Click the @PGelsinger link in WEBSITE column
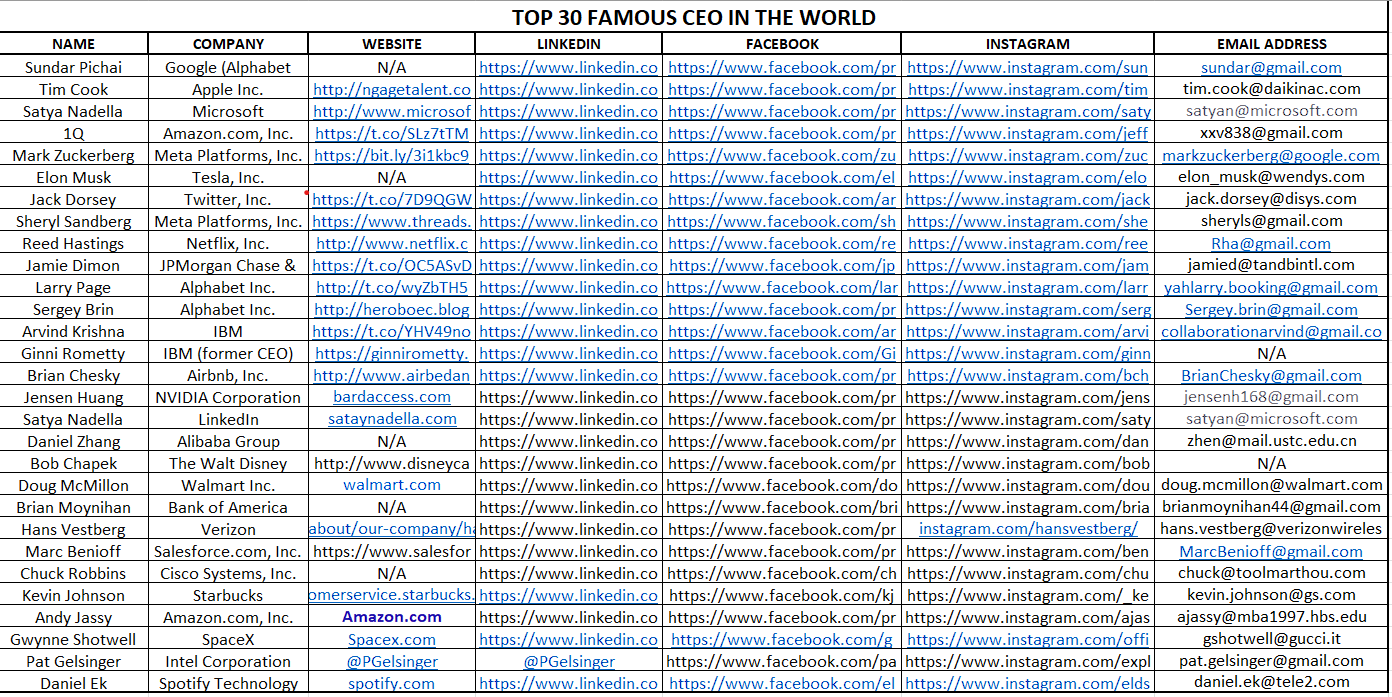The image size is (1392, 697). (392, 661)
